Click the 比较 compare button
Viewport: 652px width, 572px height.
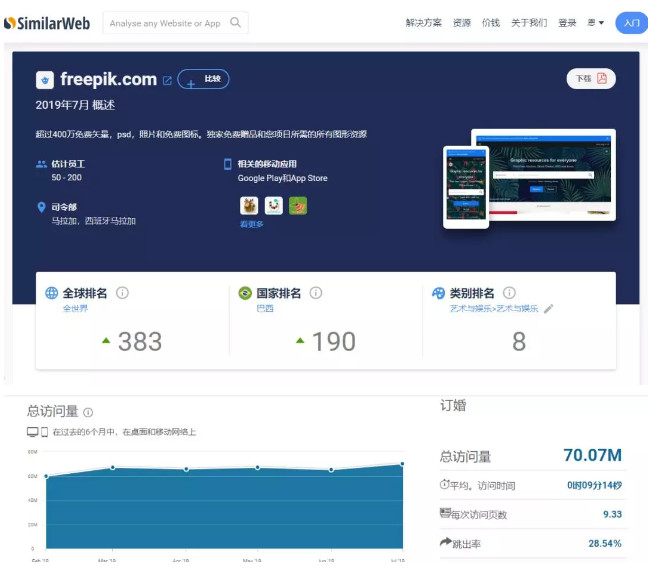[204, 80]
